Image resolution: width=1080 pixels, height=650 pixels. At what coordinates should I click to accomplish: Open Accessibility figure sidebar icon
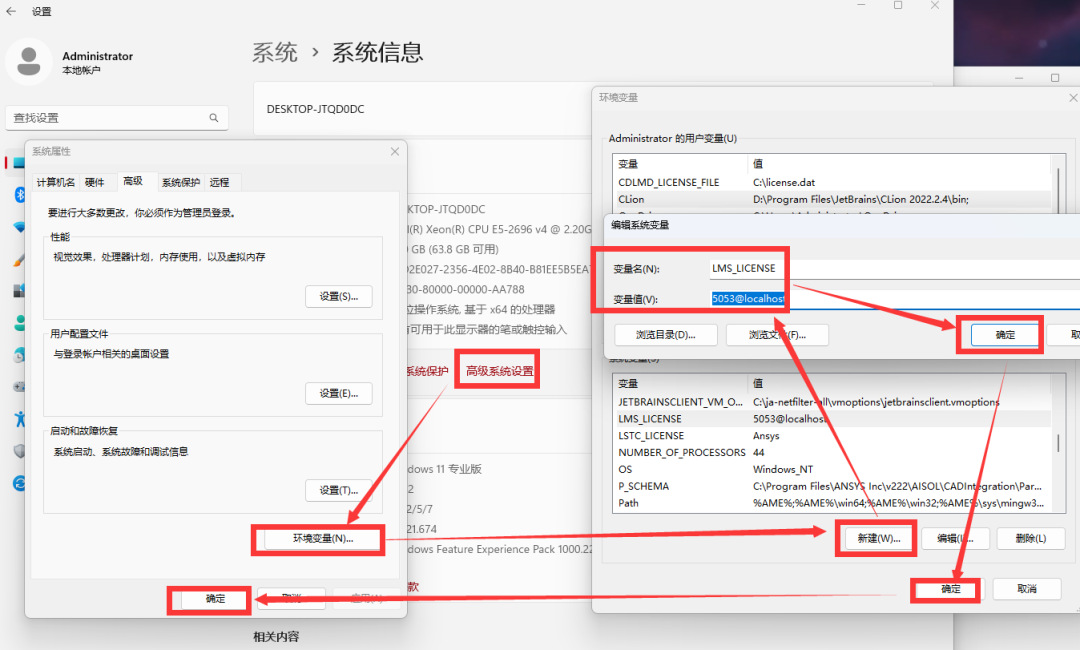[x=19, y=418]
